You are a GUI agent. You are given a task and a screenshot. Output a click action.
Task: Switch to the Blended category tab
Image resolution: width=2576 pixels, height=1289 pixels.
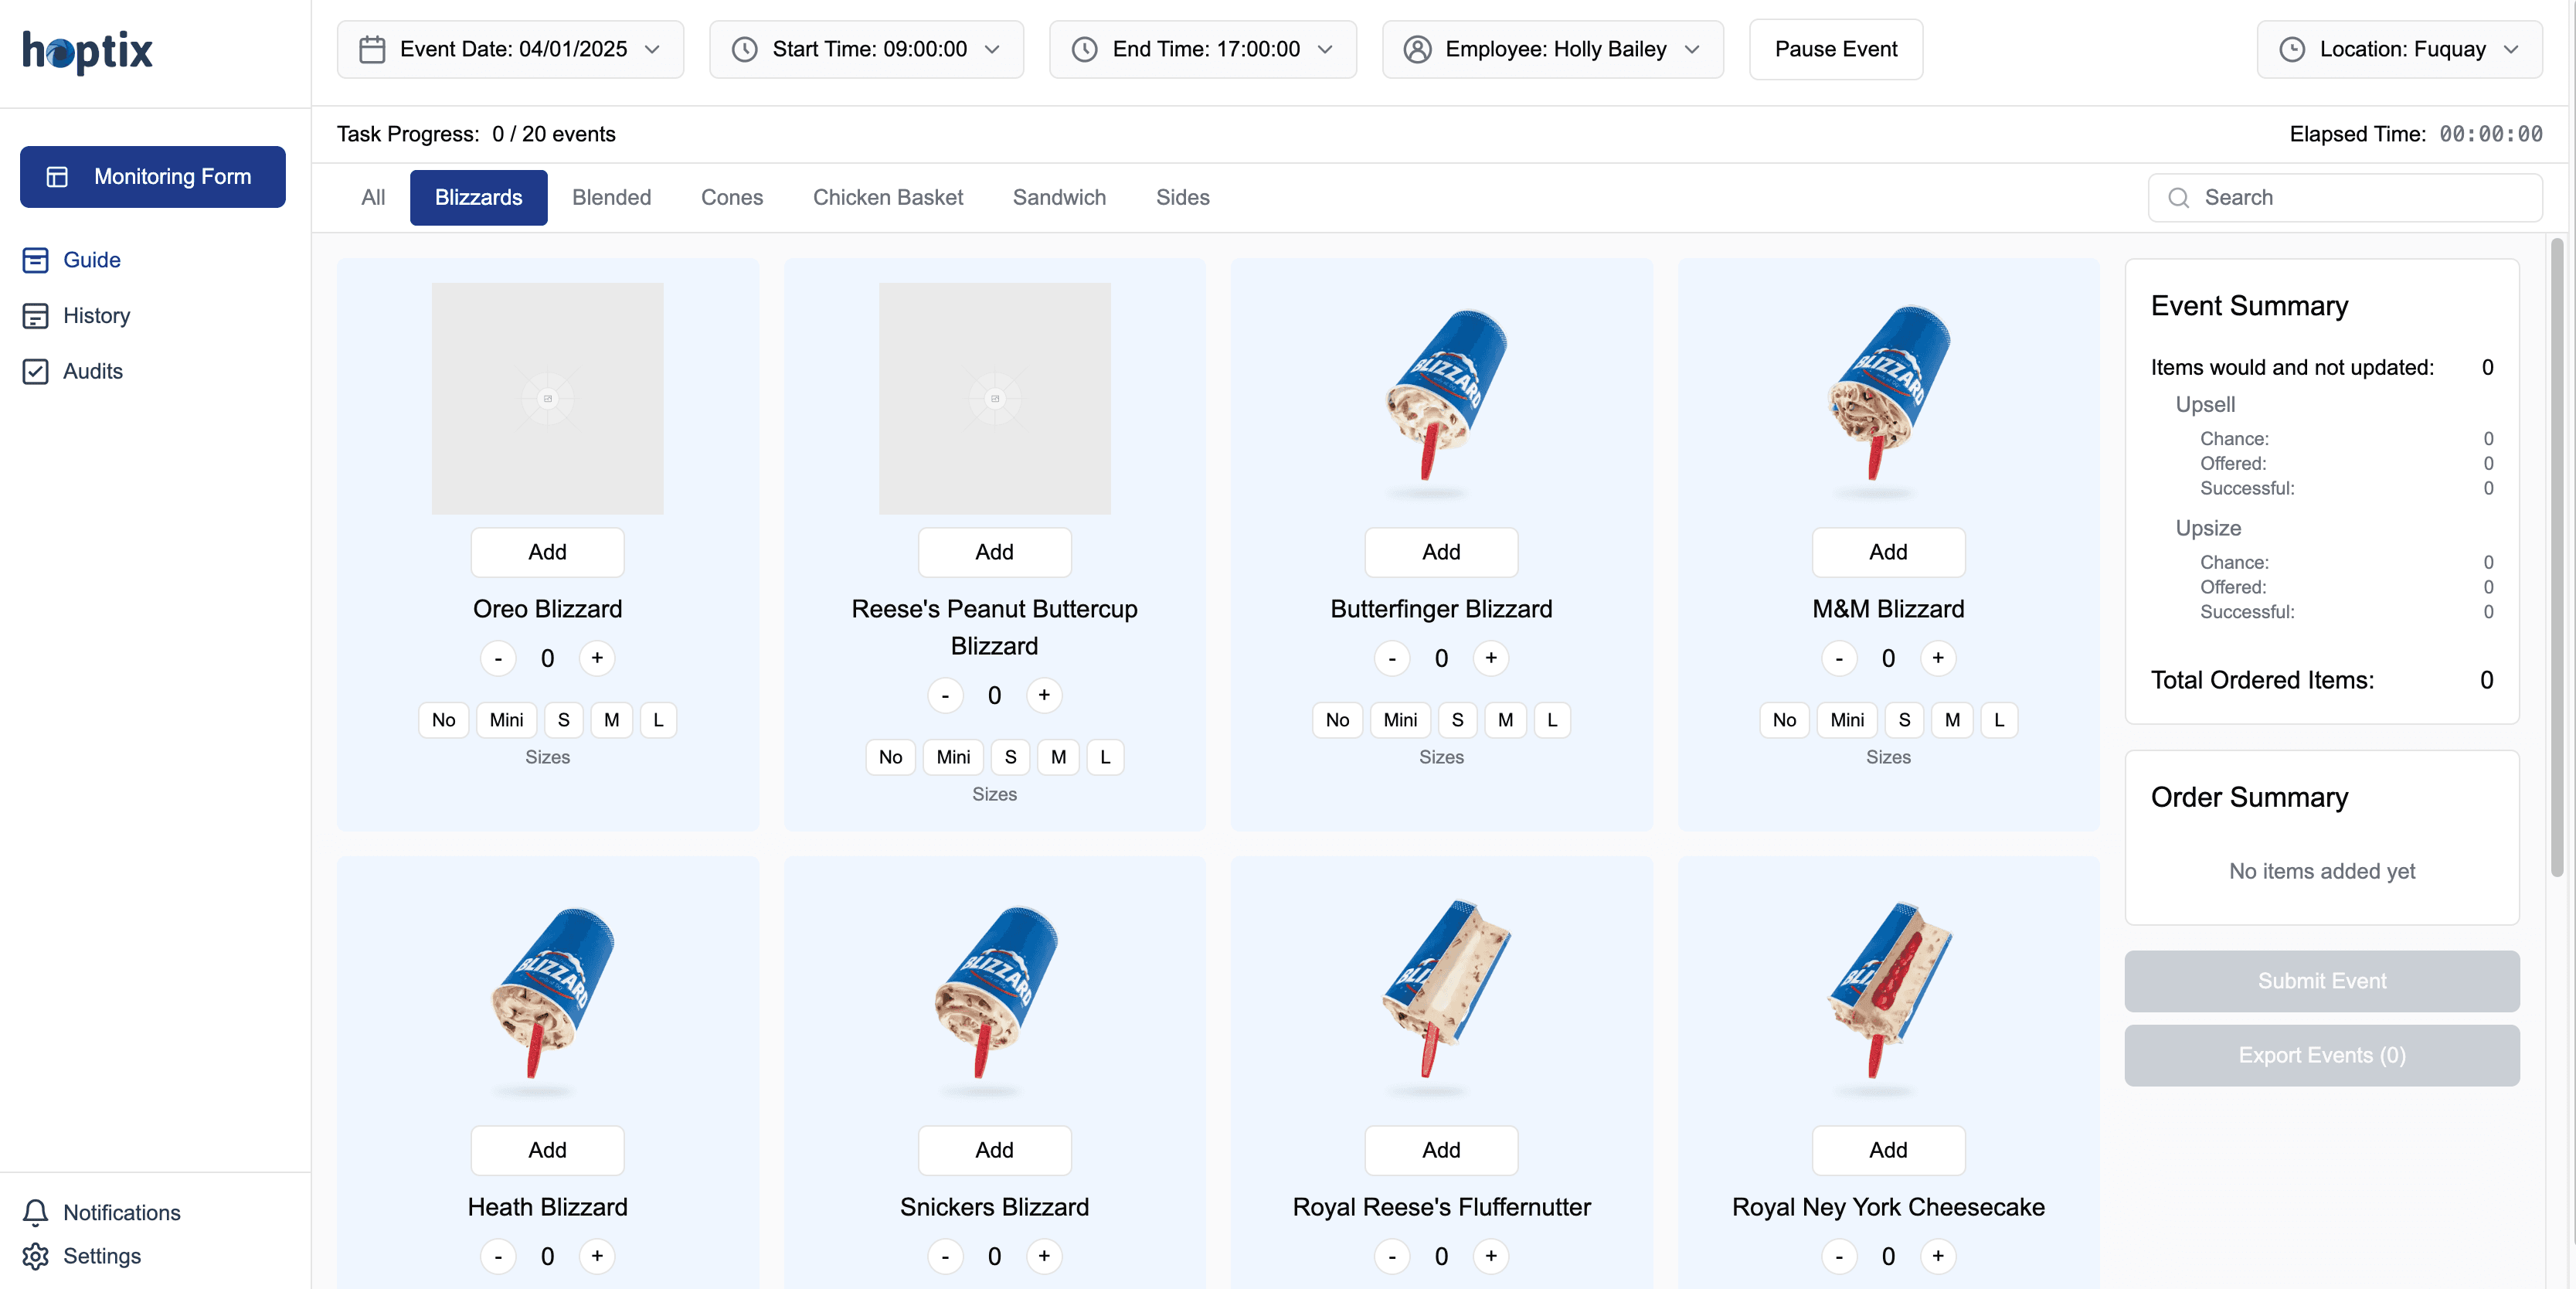click(x=612, y=198)
